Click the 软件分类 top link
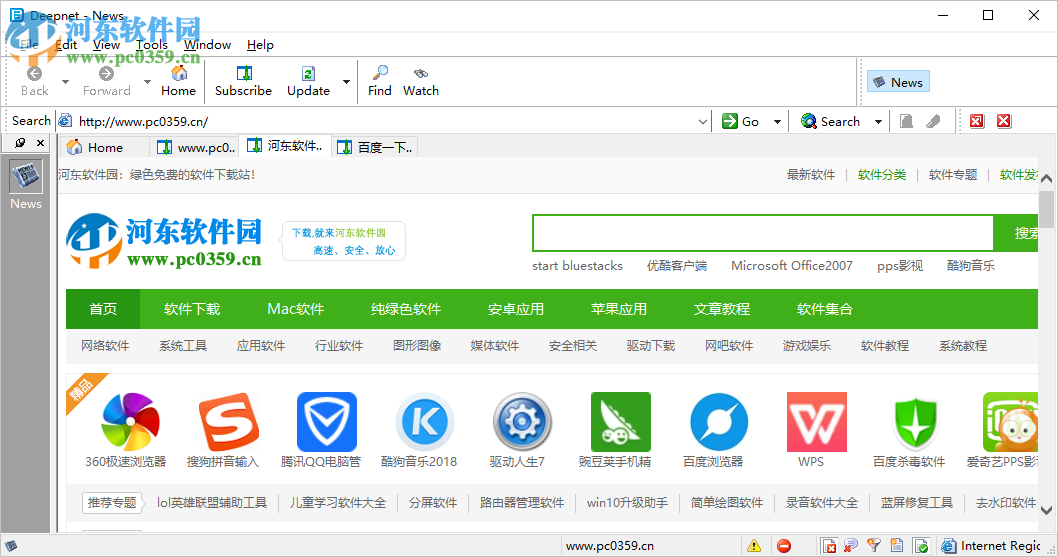 882,175
